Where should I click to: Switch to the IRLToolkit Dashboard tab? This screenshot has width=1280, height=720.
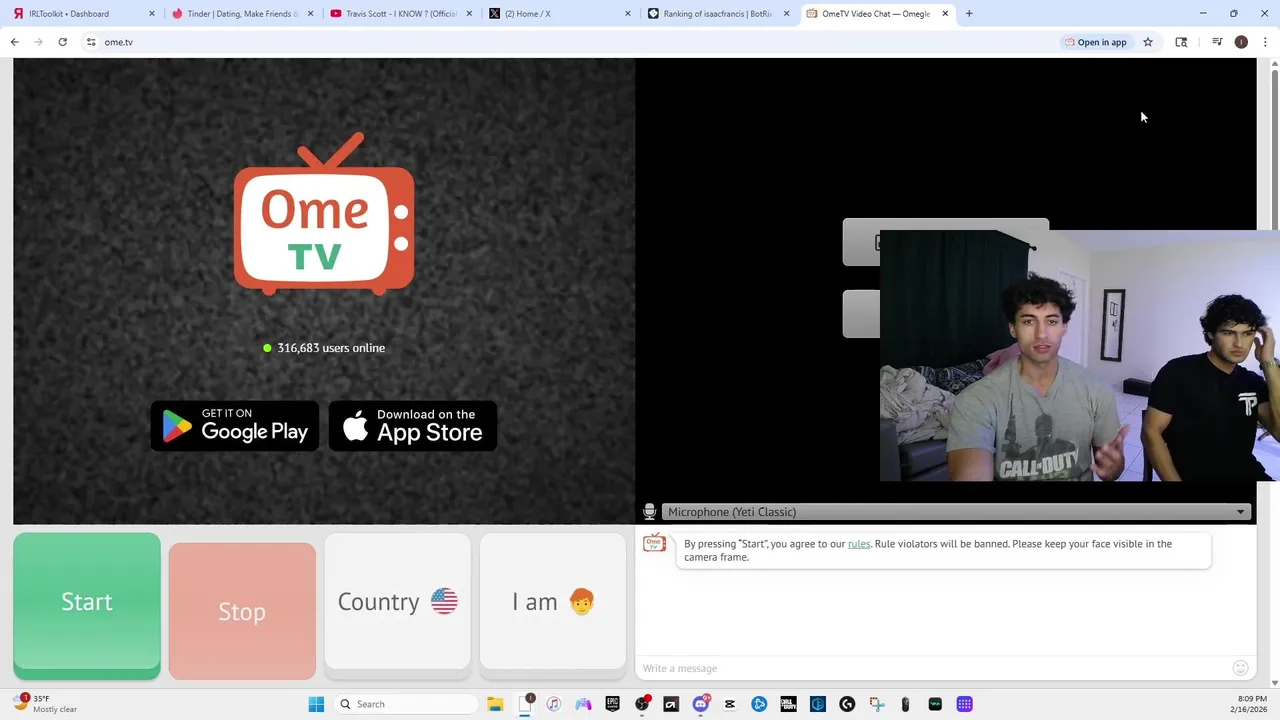[85, 14]
